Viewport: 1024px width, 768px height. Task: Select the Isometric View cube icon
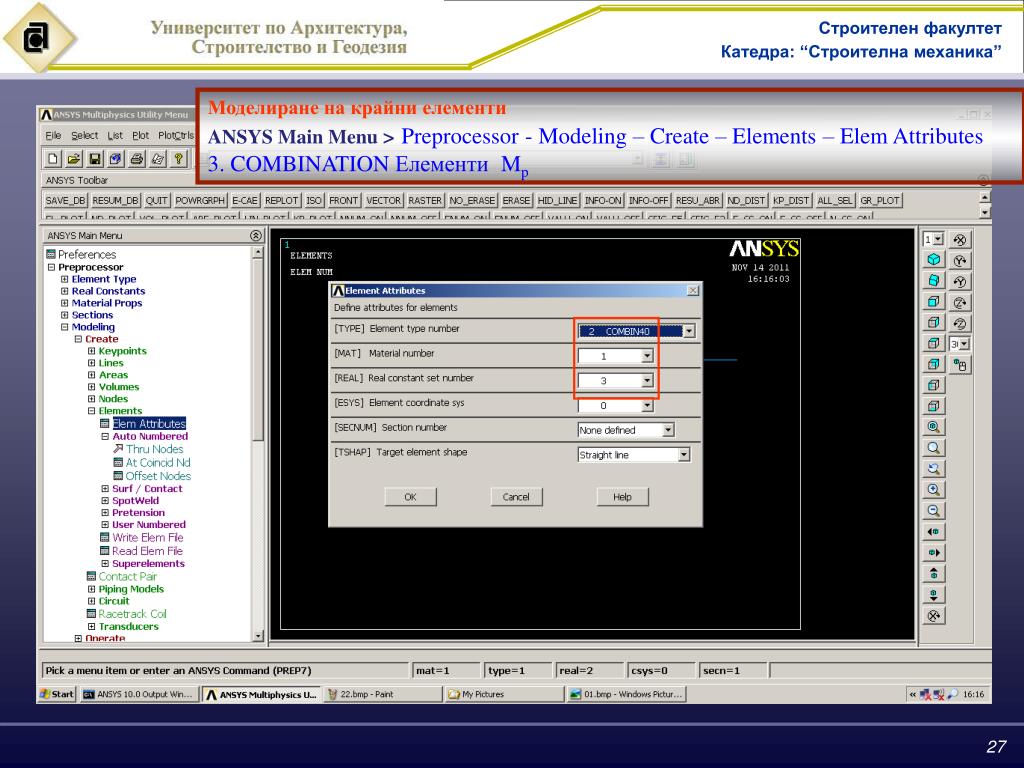934,259
